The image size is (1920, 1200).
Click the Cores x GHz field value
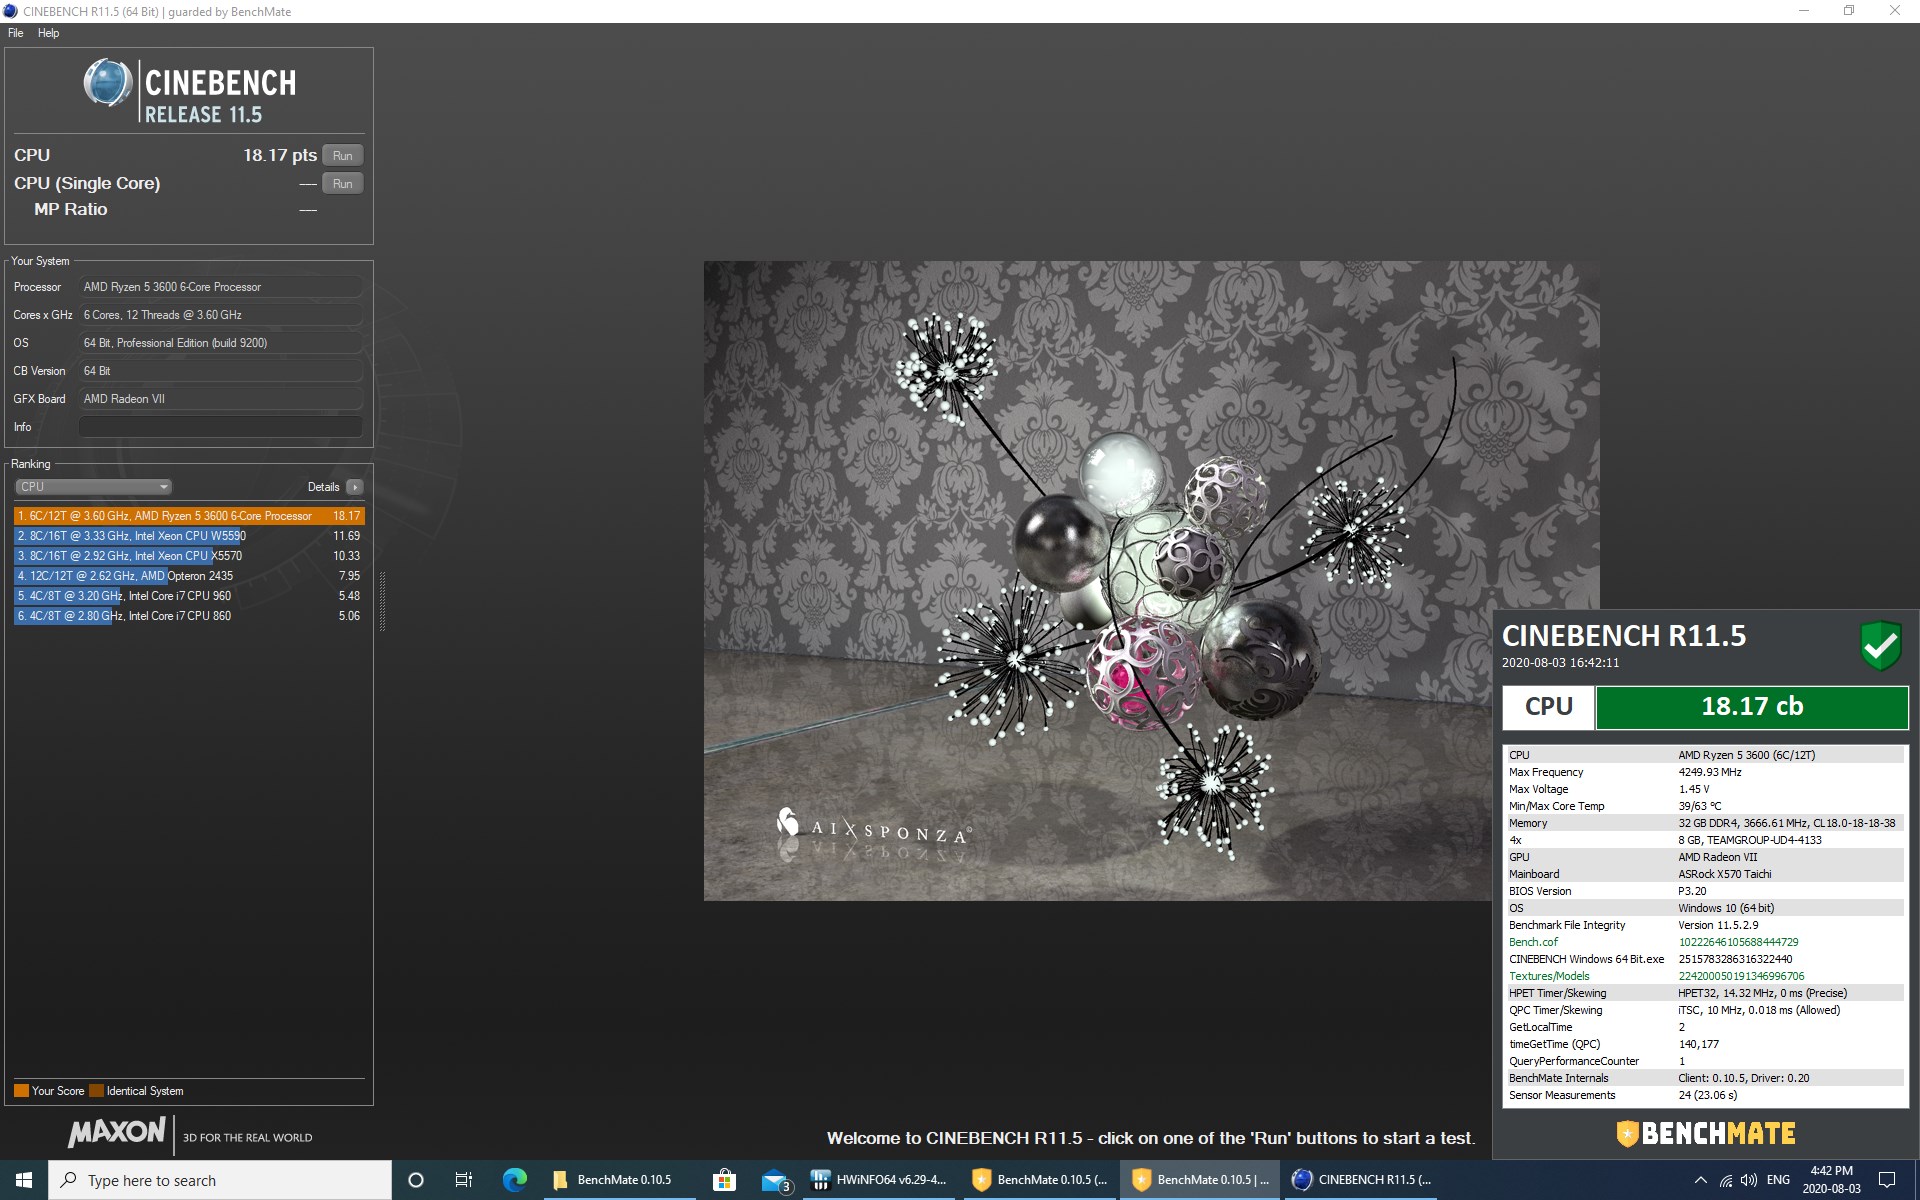tap(220, 315)
